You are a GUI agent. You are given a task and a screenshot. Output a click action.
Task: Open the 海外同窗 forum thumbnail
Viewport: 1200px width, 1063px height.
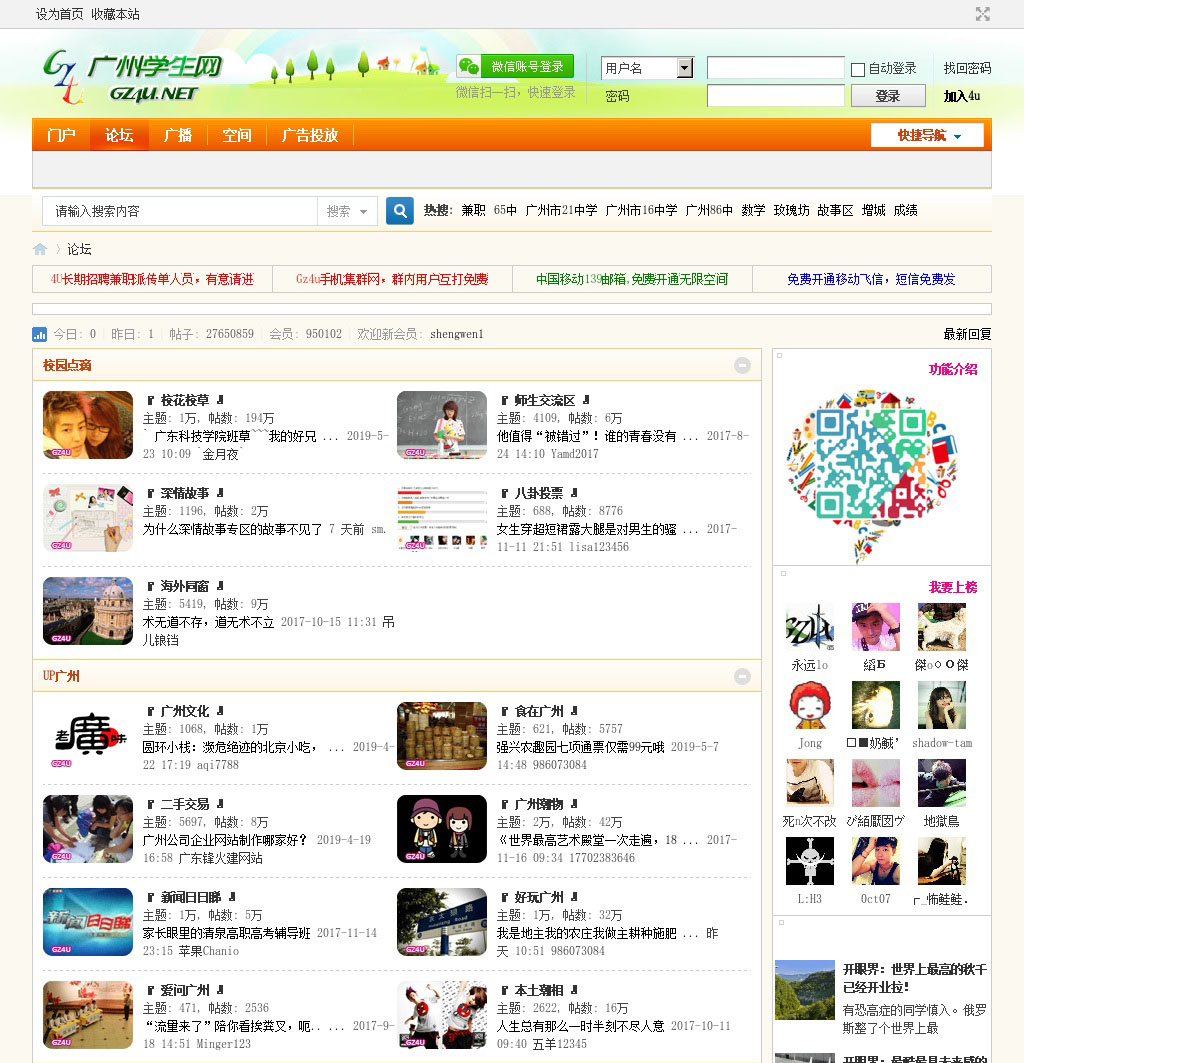[88, 611]
